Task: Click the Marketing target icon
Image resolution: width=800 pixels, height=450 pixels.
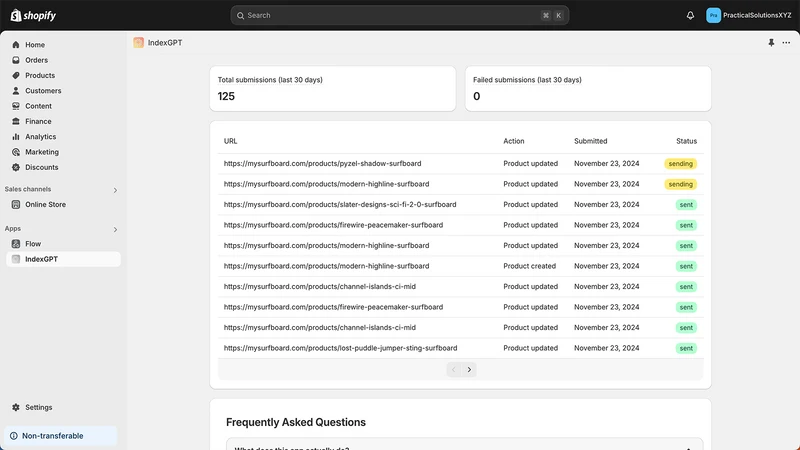Action: (16, 152)
